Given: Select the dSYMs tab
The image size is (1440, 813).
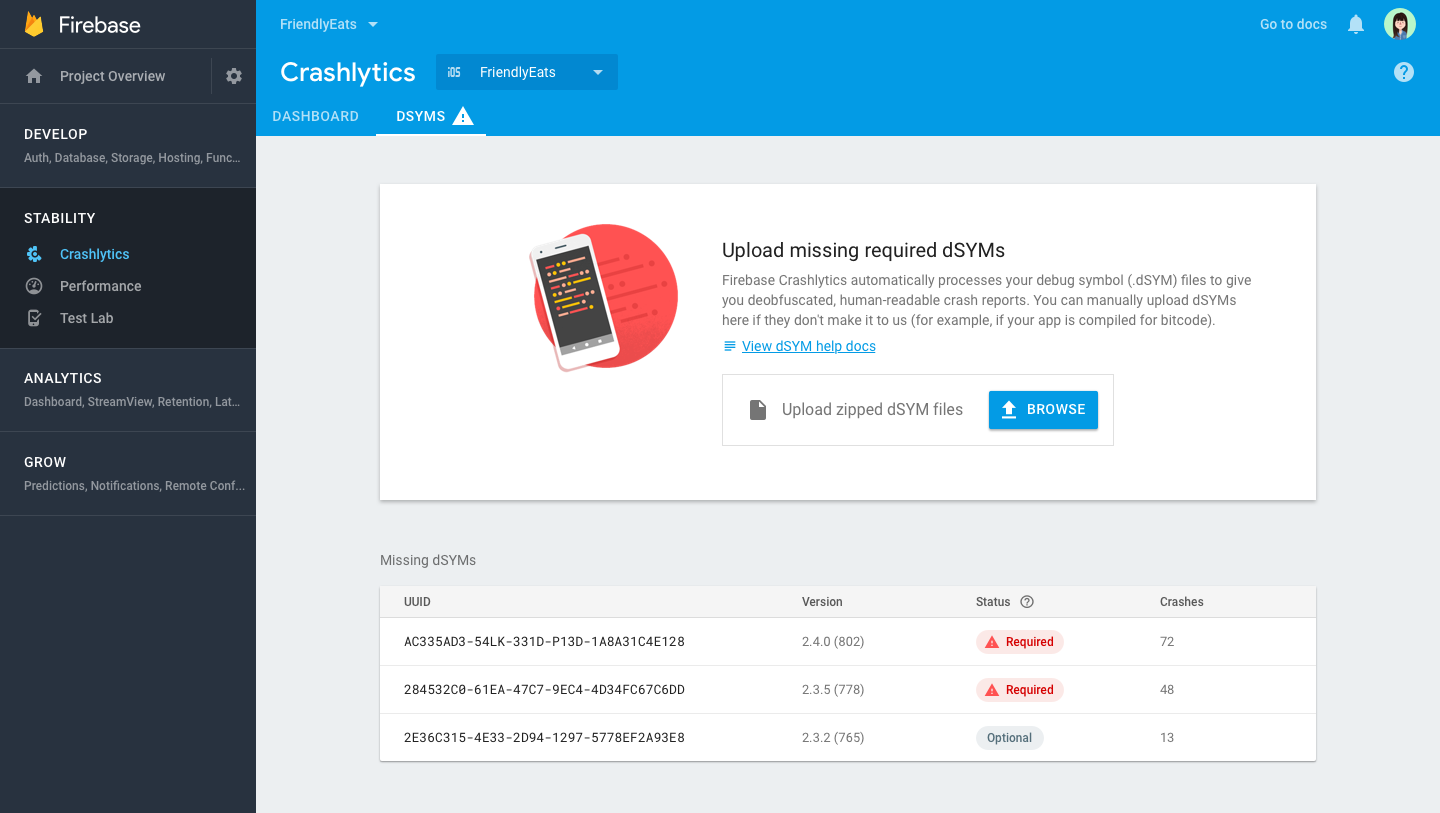Looking at the screenshot, I should (421, 116).
